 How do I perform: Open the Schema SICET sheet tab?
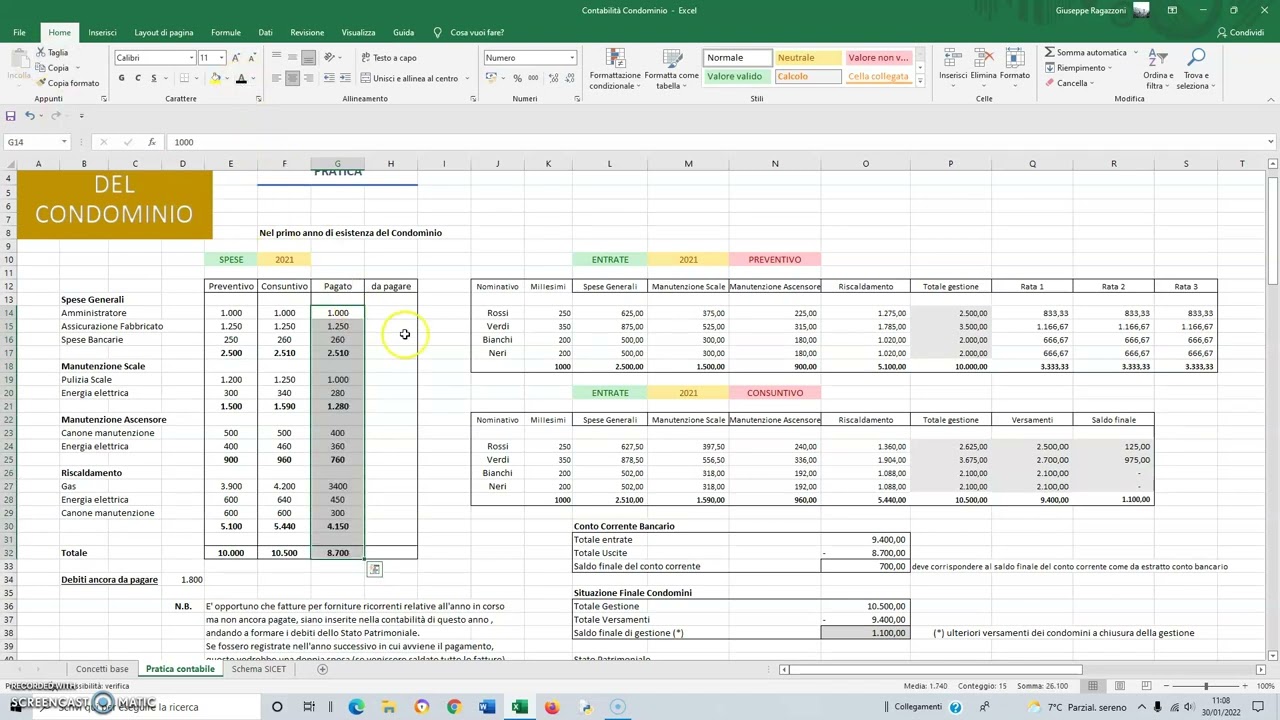(259, 669)
